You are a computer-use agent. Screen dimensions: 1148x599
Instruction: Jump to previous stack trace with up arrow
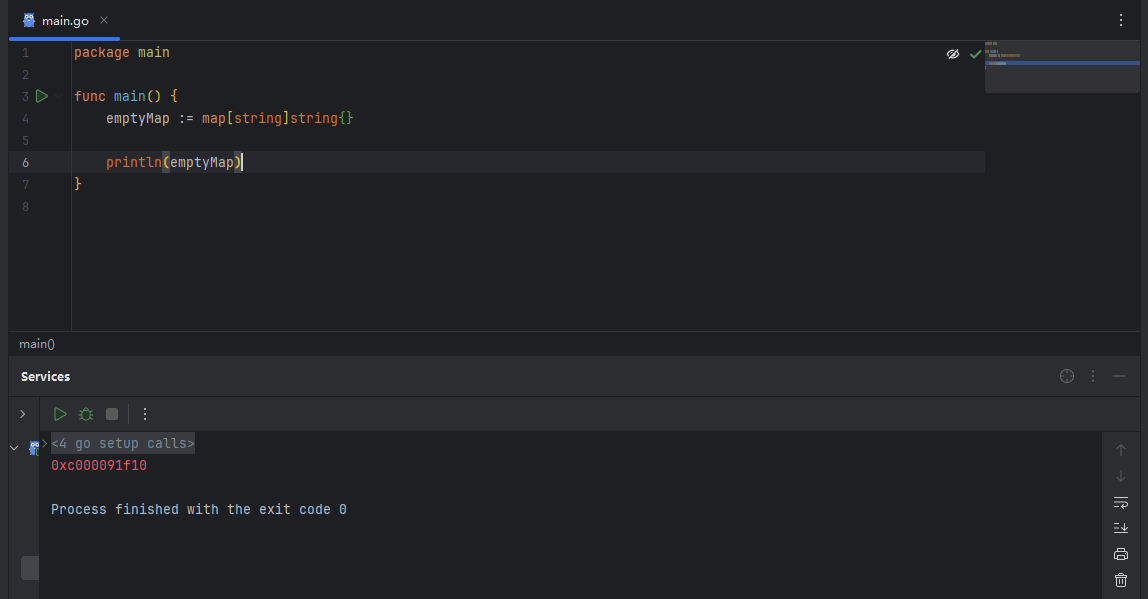[x=1121, y=450]
